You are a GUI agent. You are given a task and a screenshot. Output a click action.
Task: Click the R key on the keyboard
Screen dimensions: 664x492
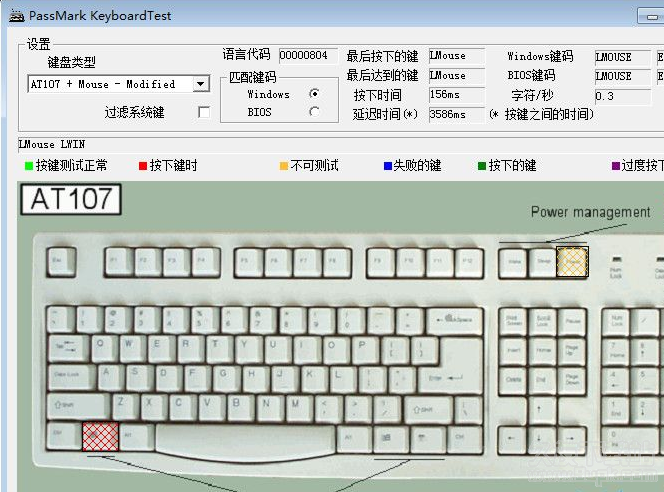[191, 348]
